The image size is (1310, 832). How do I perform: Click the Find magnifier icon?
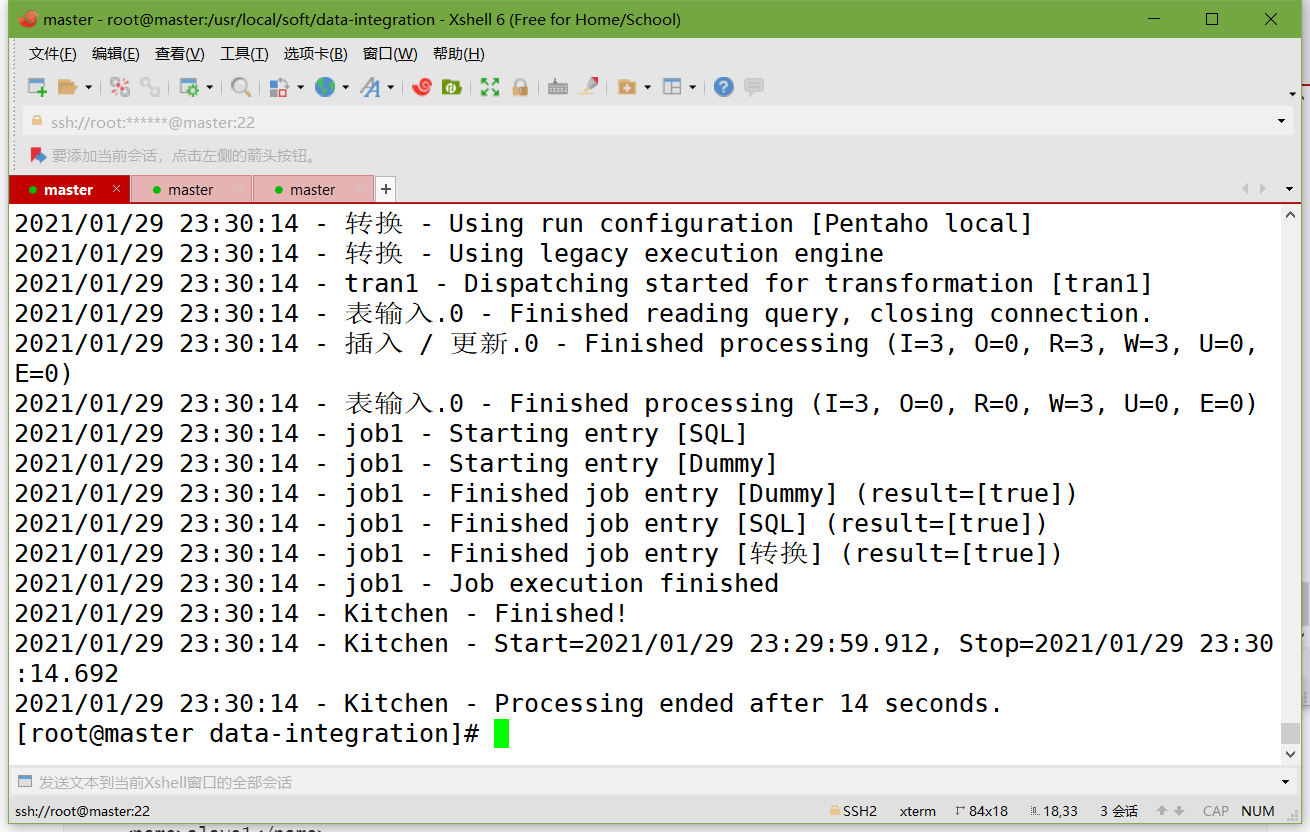(x=240, y=87)
